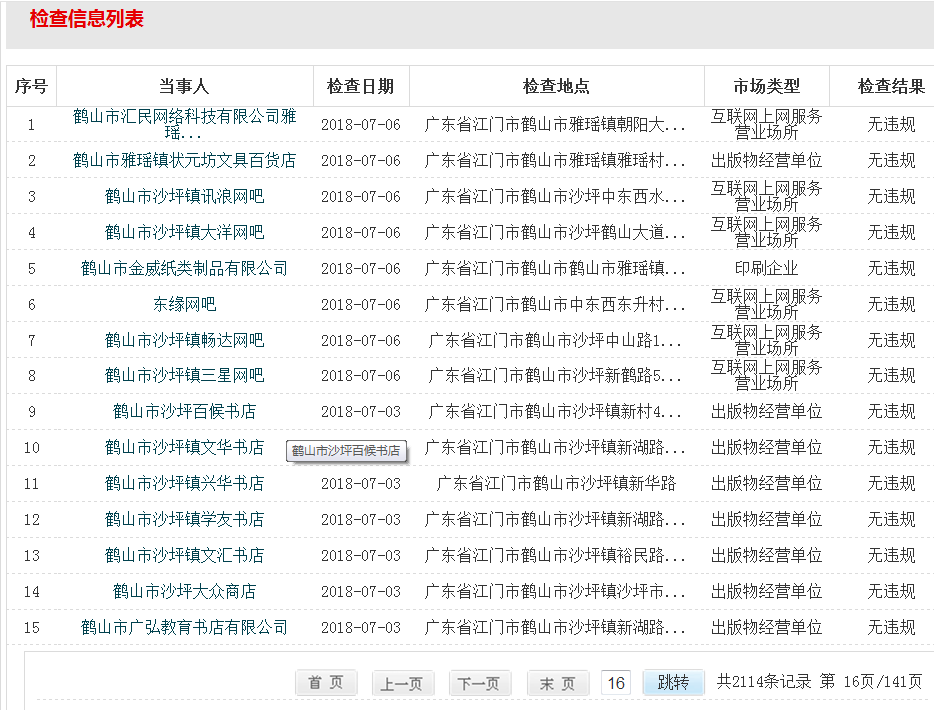Image resolution: width=934 pixels, height=710 pixels.
Task: Click the 市场类型 column header
Action: (767, 87)
